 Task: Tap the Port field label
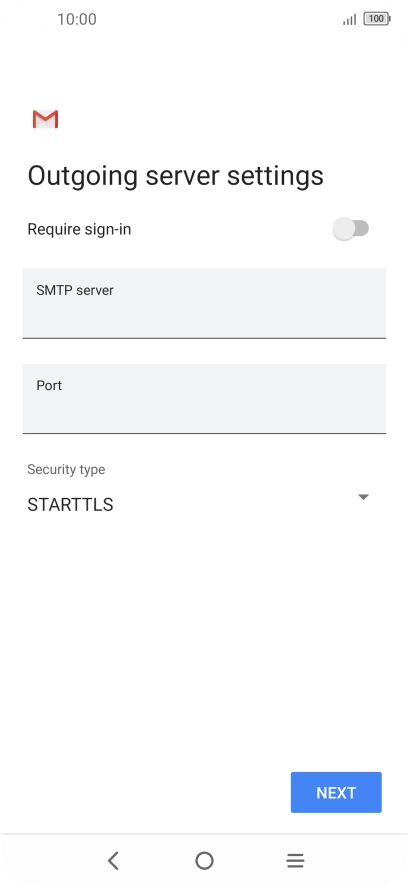(49, 386)
